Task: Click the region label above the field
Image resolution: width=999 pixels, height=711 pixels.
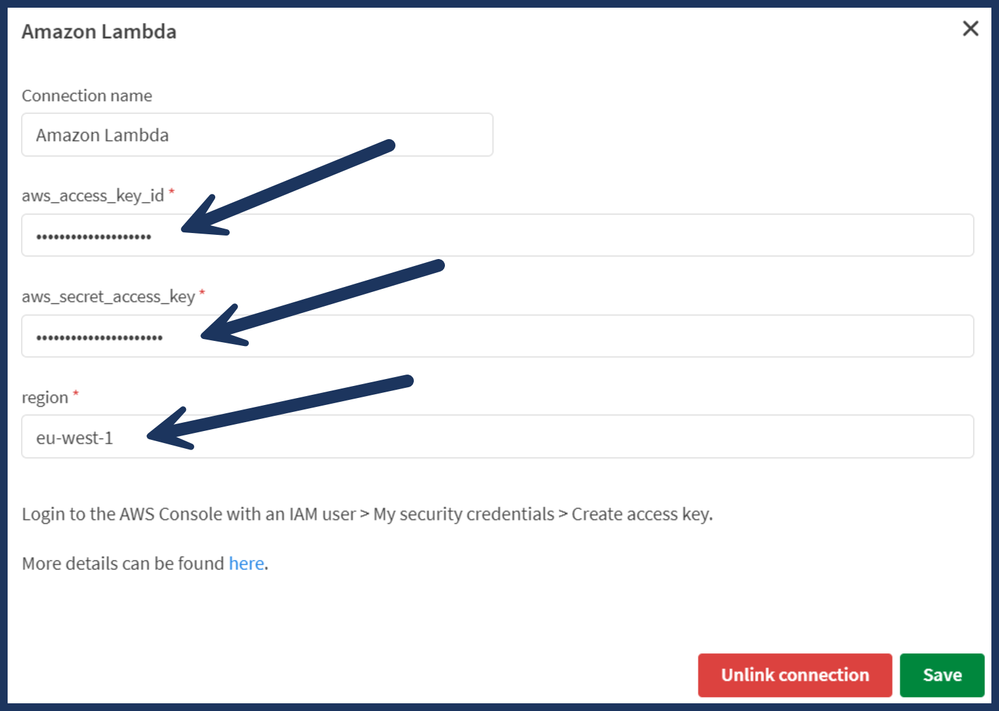Action: 45,397
